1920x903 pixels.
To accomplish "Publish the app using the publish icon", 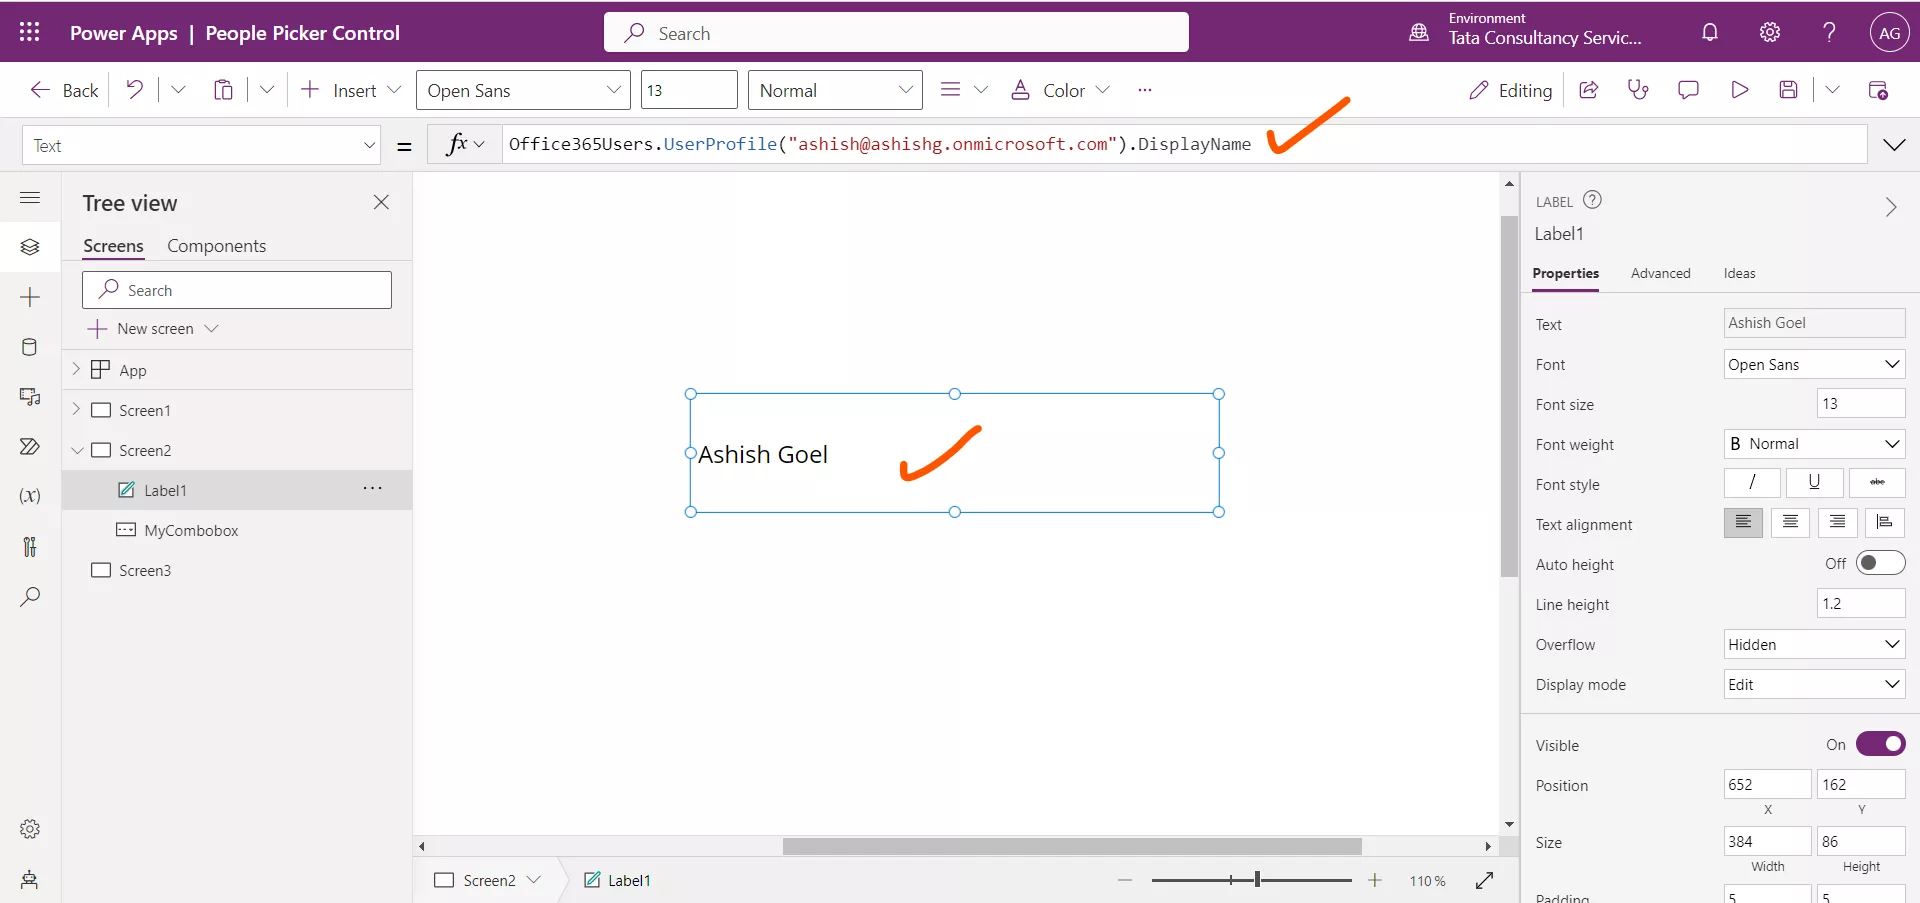I will (x=1879, y=89).
